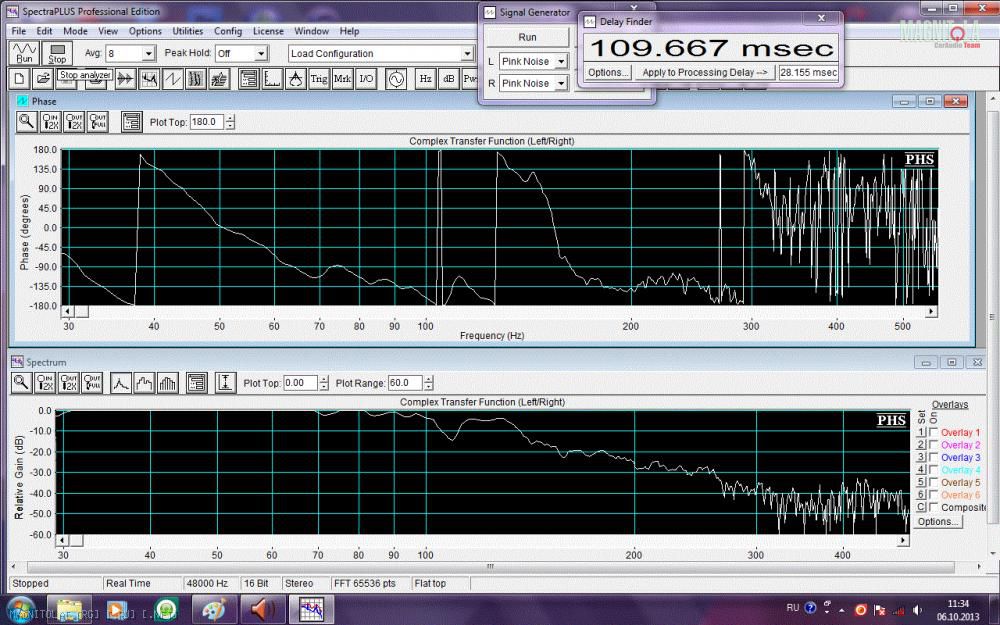Switch Spectrum to bar graph plot style
The width and height of the screenshot is (1000, 625).
[168, 383]
